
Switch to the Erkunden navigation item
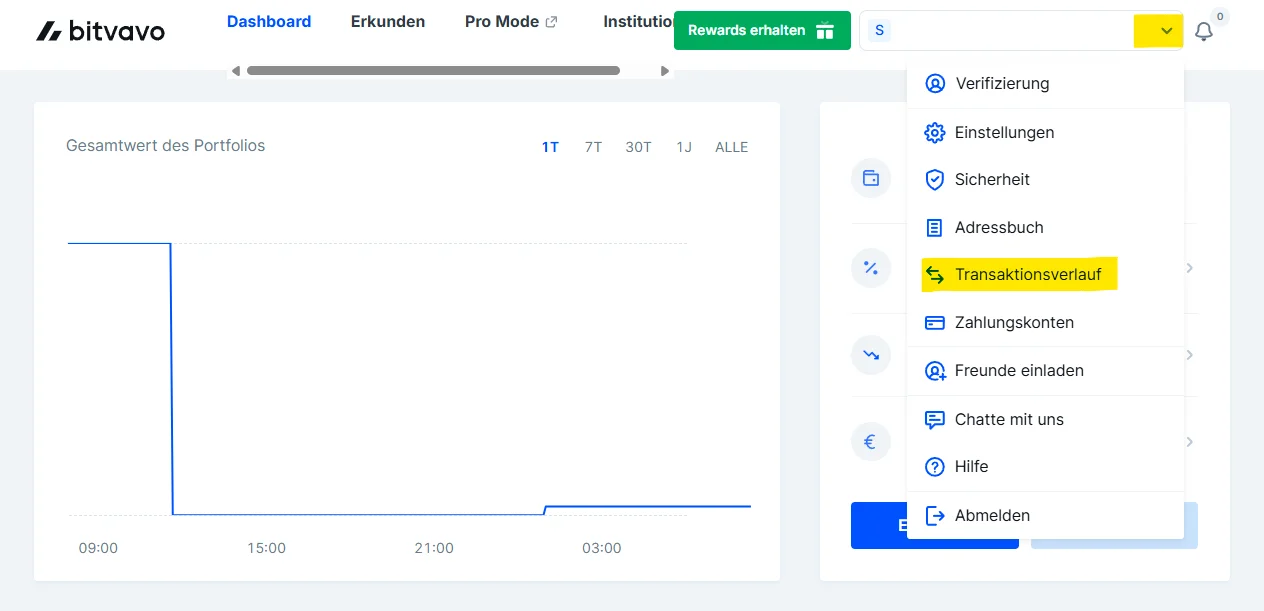tap(388, 21)
